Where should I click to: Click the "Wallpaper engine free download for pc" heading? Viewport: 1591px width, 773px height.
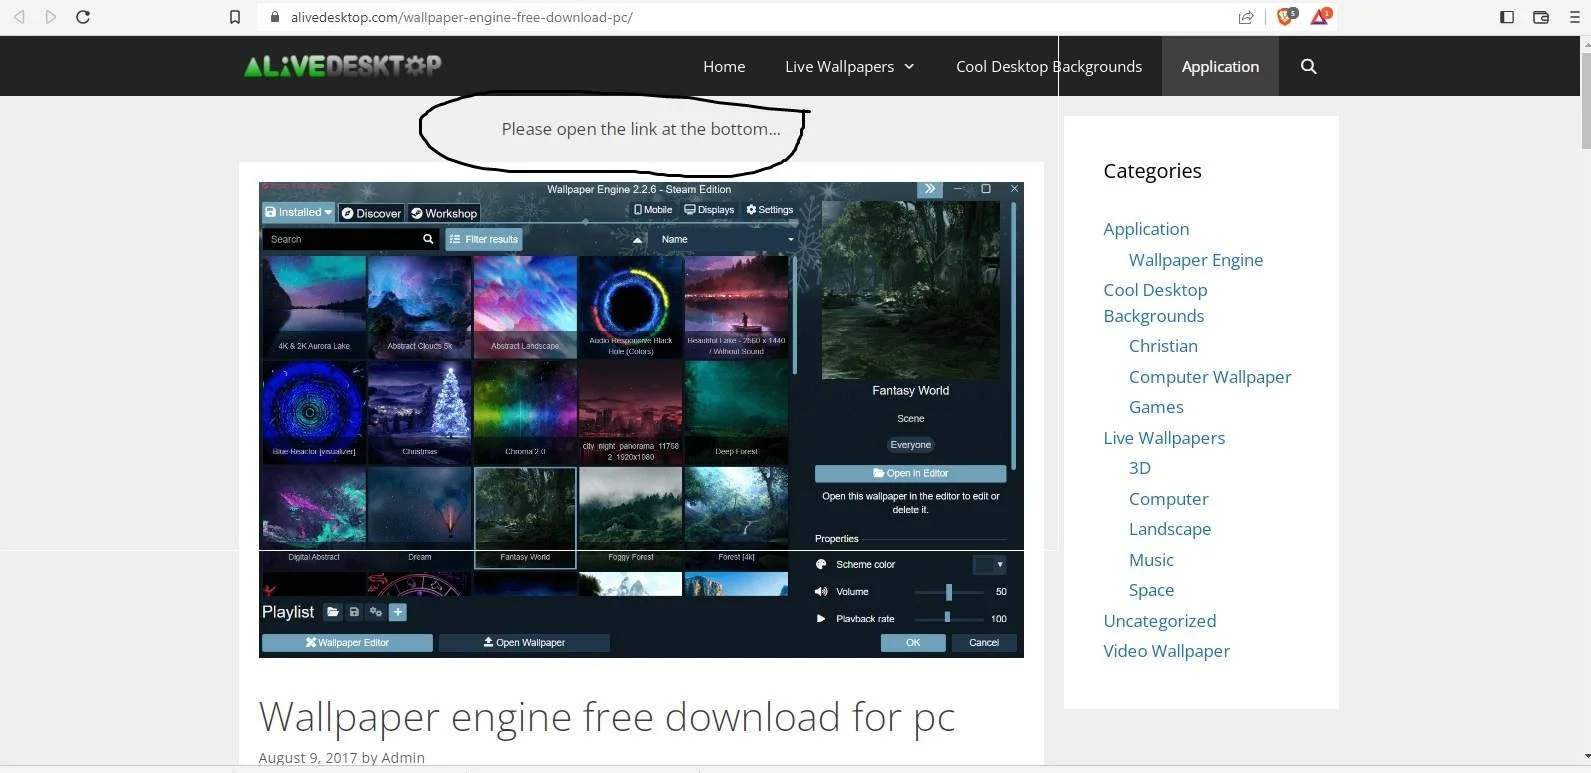point(607,717)
